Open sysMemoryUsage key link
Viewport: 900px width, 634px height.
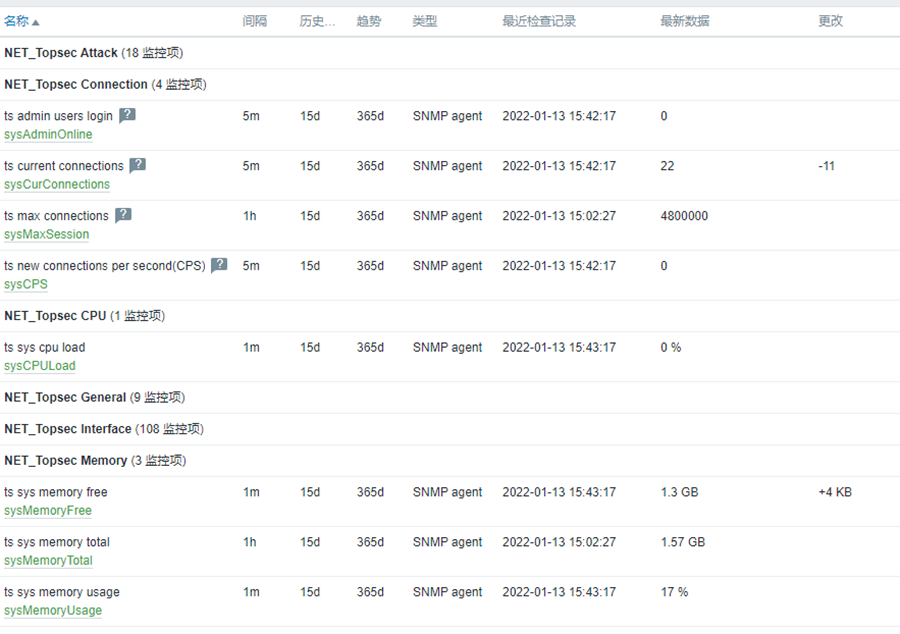(53, 610)
